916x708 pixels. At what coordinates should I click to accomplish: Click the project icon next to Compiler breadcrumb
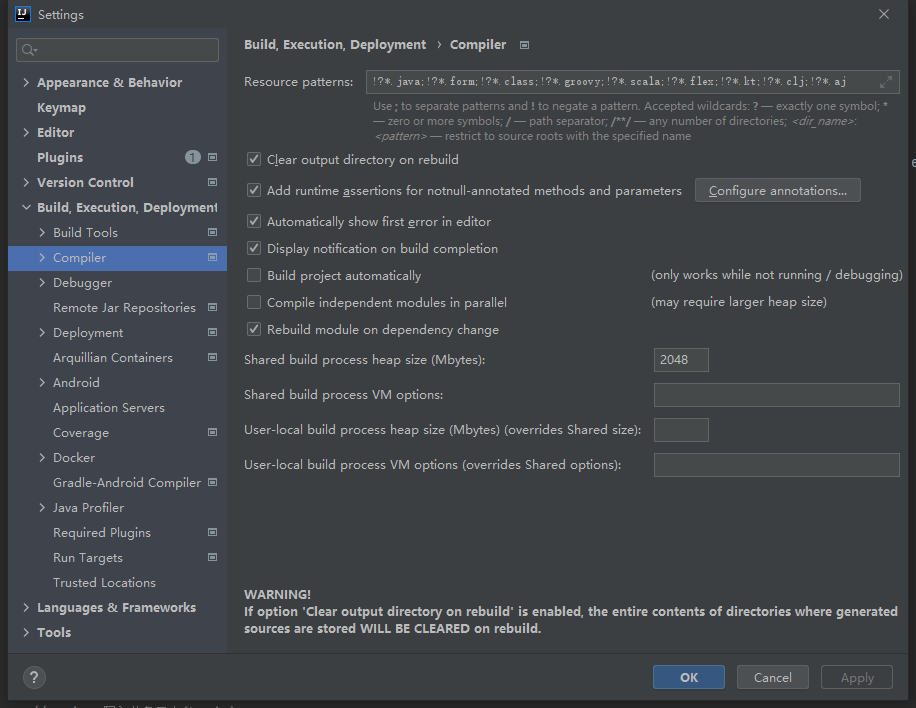click(525, 45)
